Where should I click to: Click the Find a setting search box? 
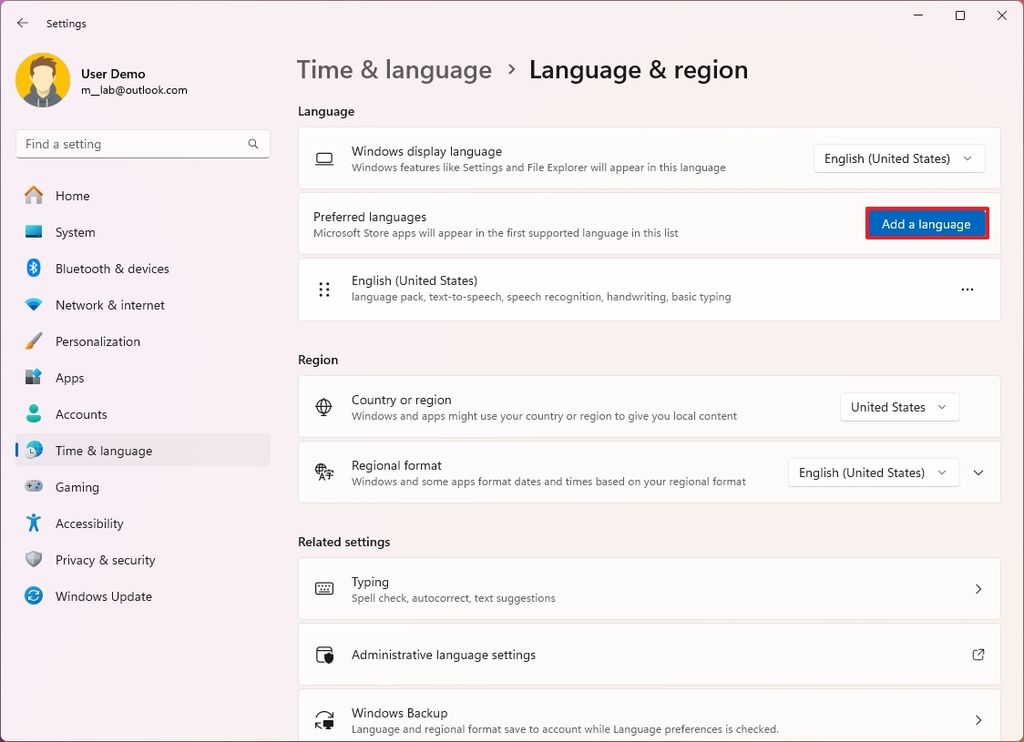[142, 143]
